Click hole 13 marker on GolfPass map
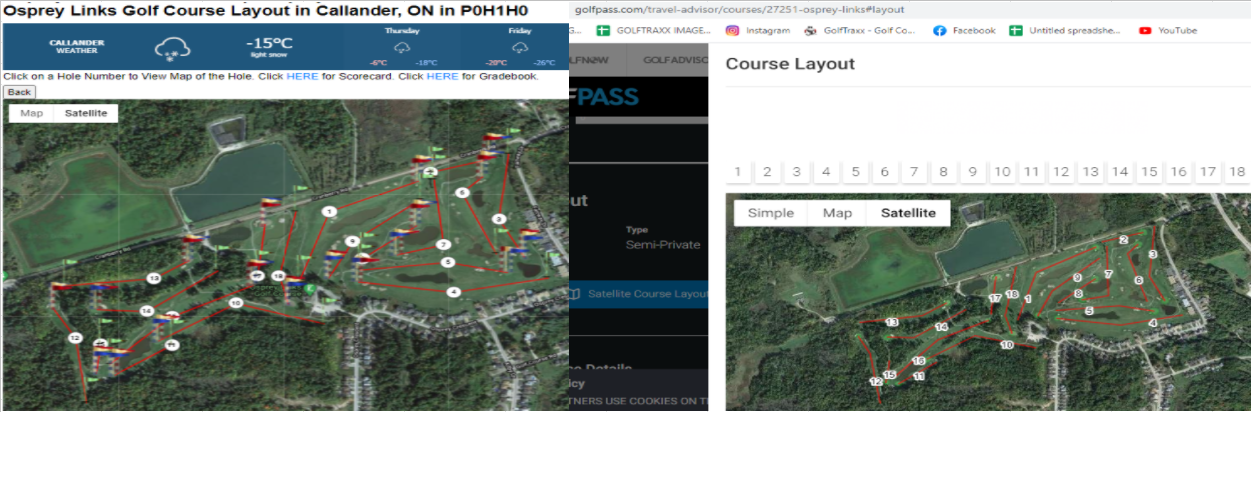 892,322
